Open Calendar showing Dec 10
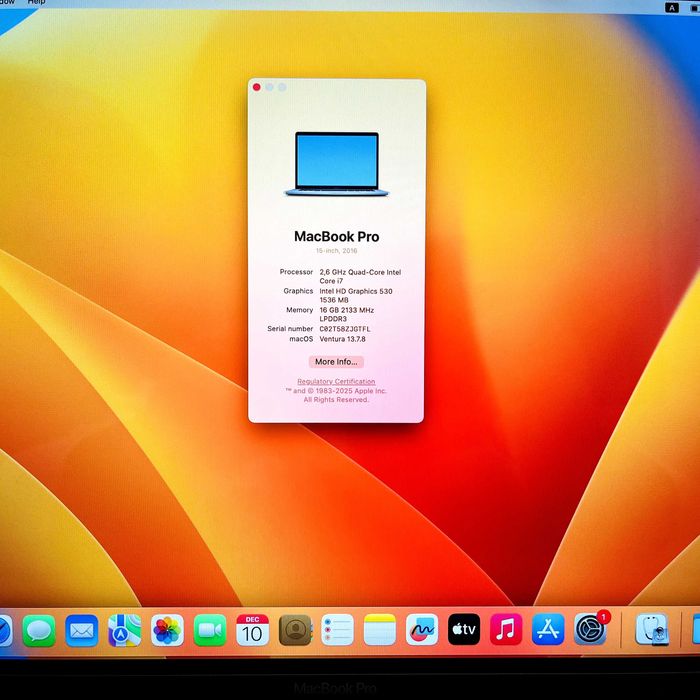 pos(252,630)
